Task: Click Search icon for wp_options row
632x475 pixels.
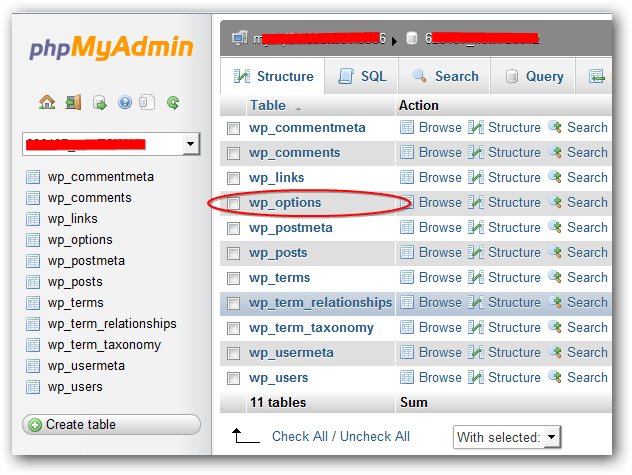Action: tap(555, 202)
